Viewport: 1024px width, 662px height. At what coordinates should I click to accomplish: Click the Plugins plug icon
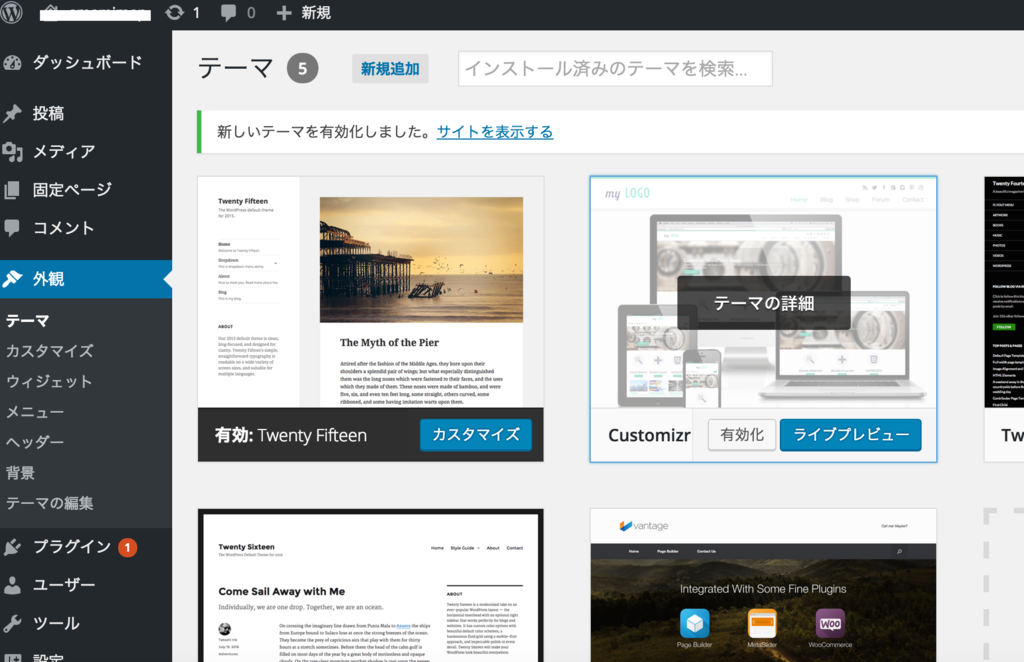point(12,546)
